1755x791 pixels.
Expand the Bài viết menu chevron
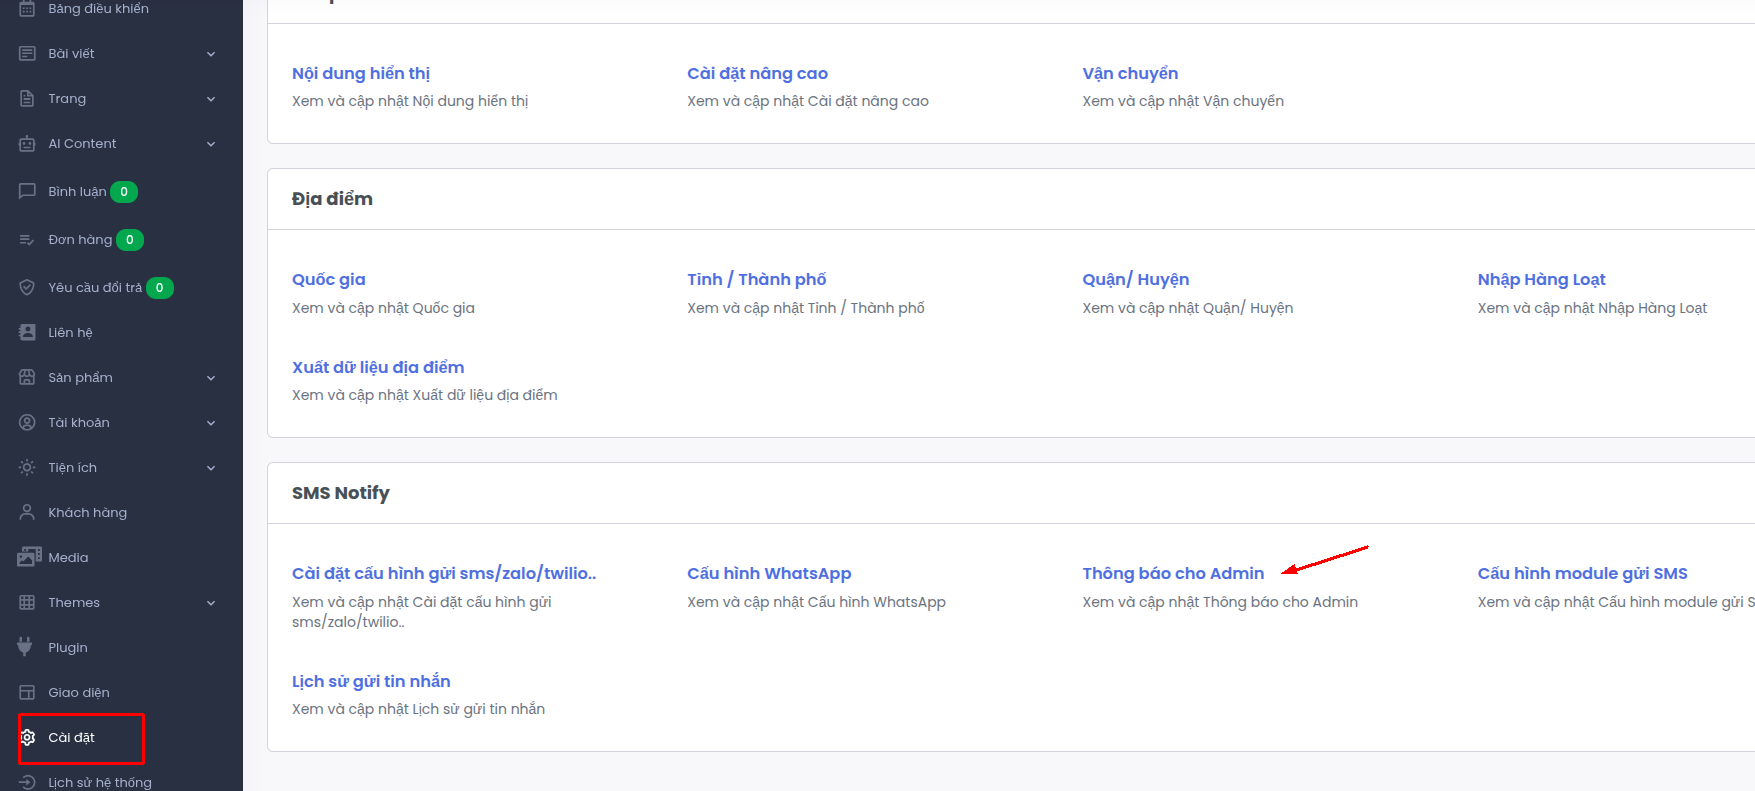(x=211, y=54)
